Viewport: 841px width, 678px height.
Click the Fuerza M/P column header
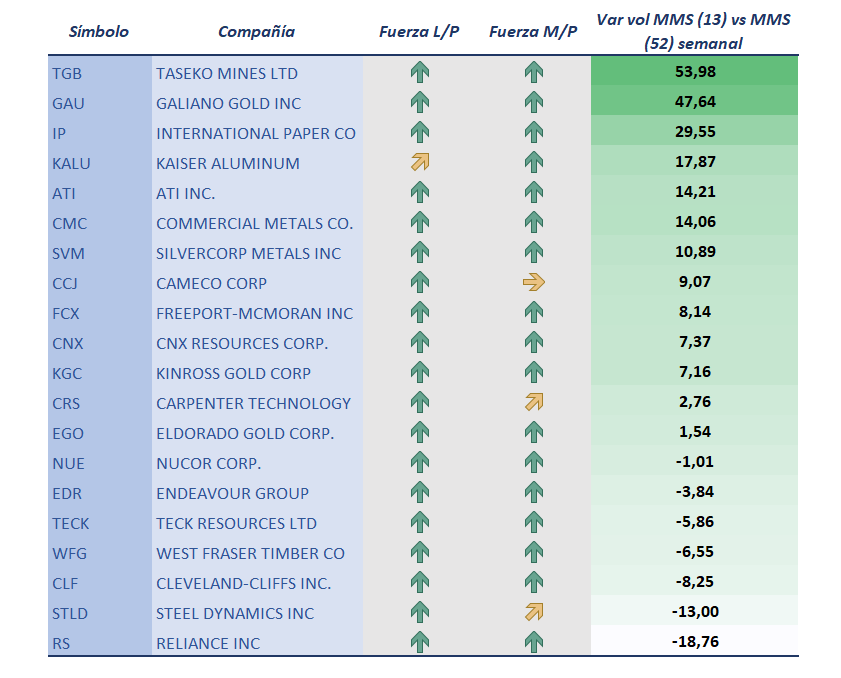[x=533, y=32]
